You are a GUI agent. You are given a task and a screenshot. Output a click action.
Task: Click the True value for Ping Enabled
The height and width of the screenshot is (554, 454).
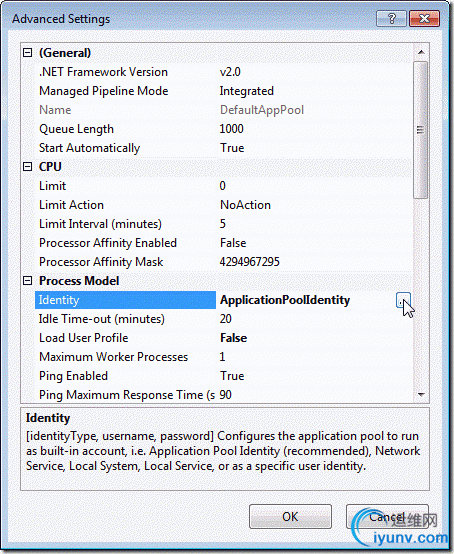point(232,376)
